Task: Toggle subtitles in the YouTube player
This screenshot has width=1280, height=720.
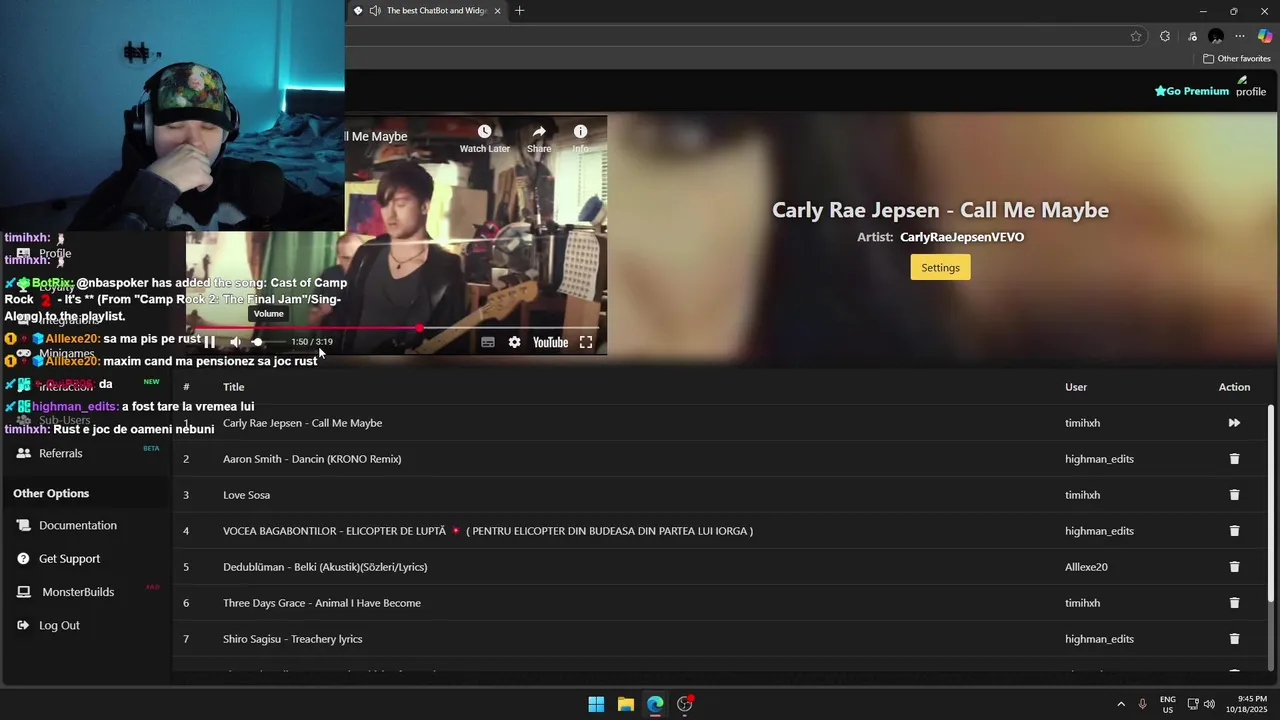Action: 488,342
